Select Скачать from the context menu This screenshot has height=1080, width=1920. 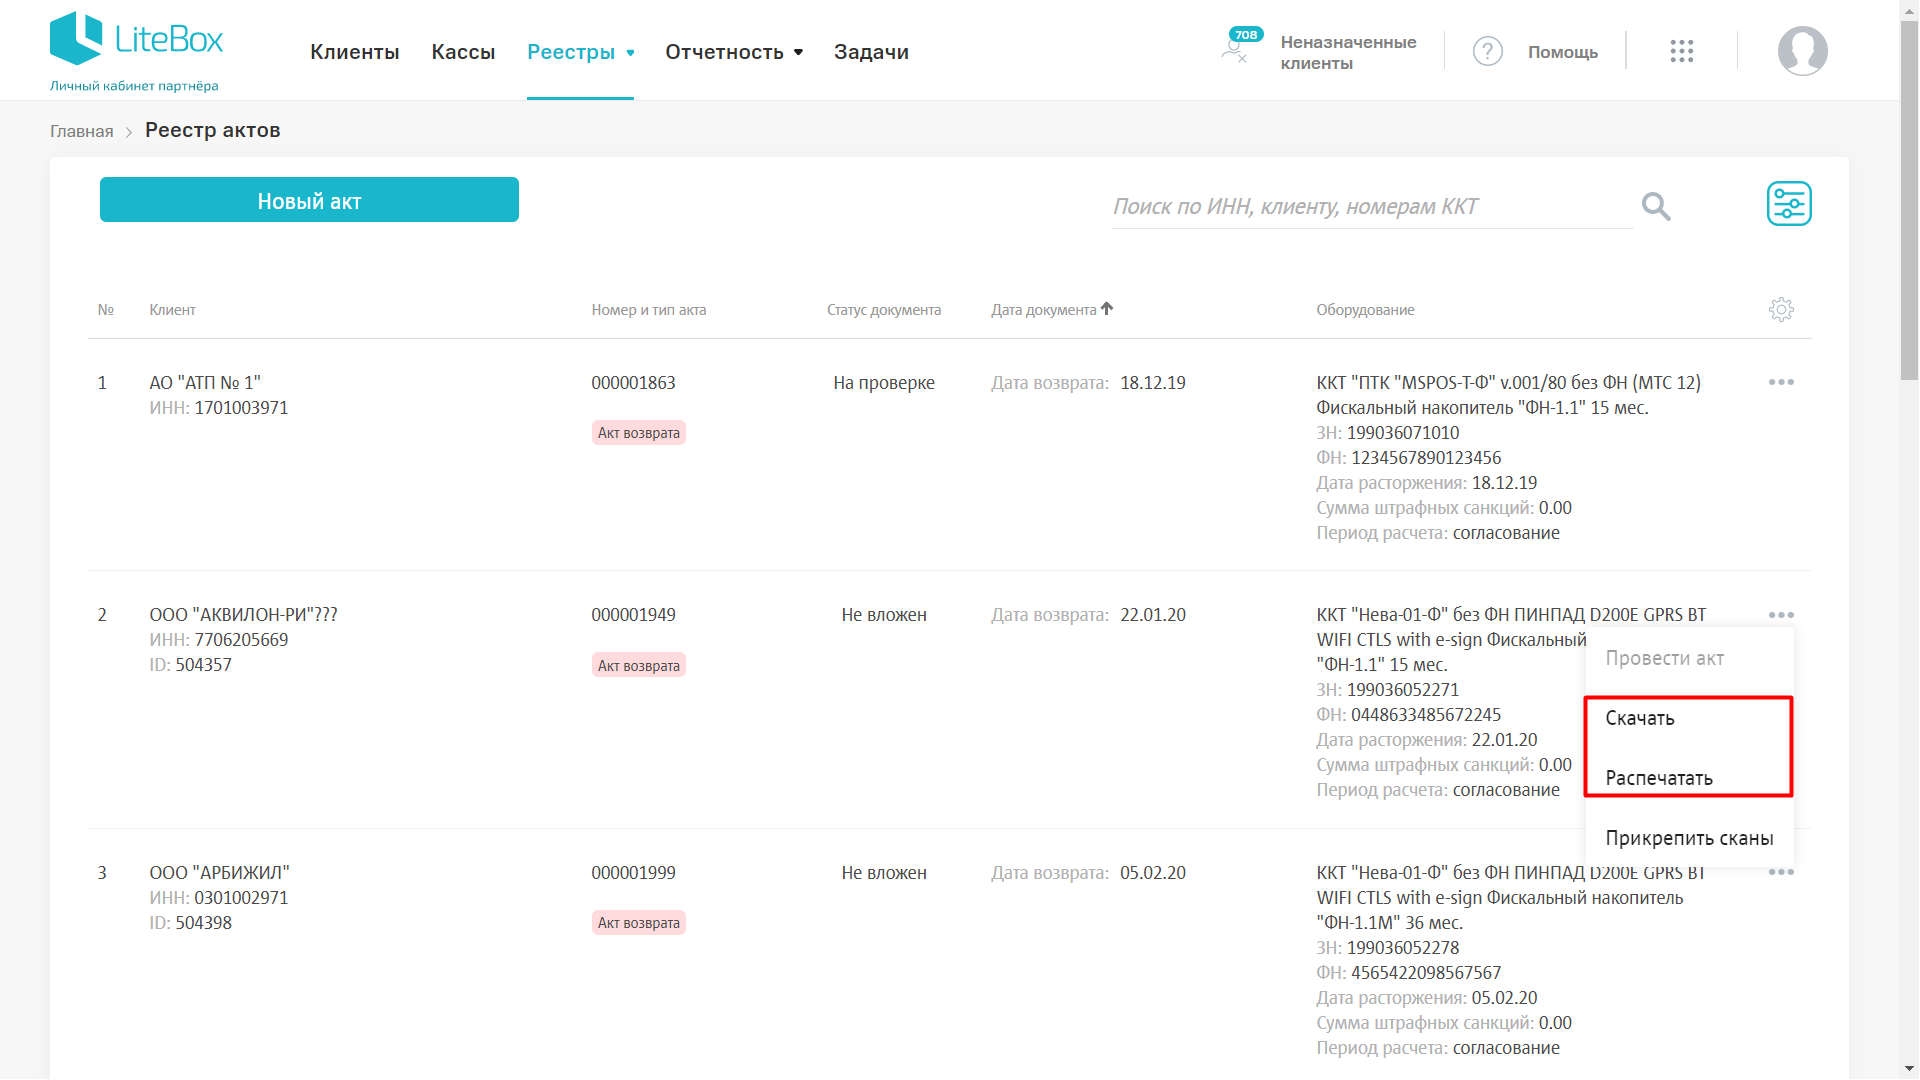[1639, 718]
